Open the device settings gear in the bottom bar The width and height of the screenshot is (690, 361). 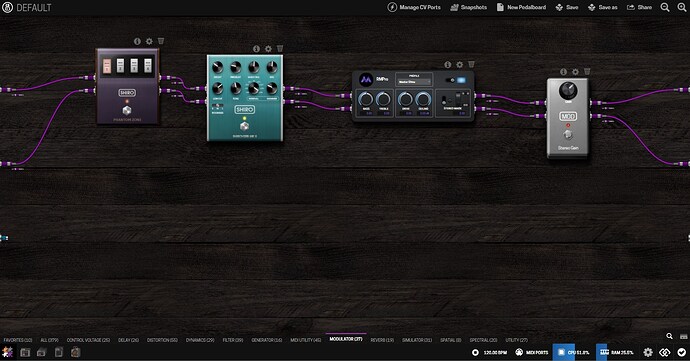[x=648, y=352]
